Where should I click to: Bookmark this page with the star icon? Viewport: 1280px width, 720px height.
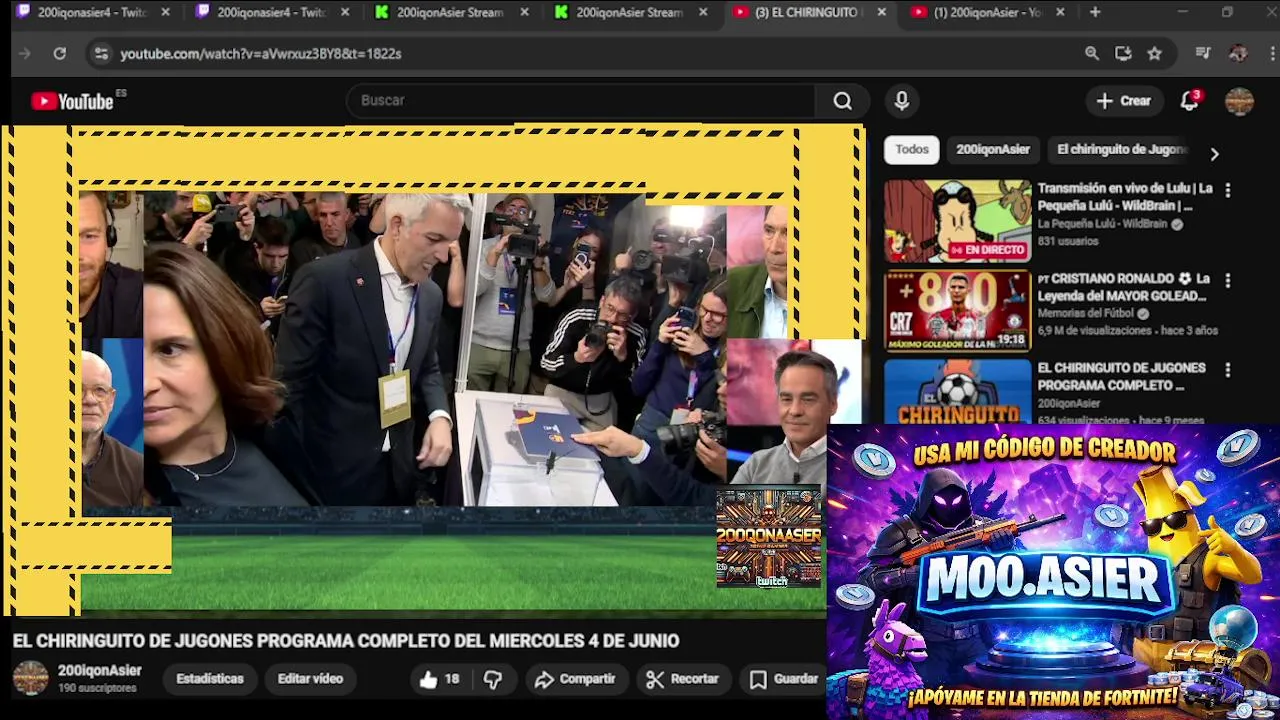tap(1155, 54)
